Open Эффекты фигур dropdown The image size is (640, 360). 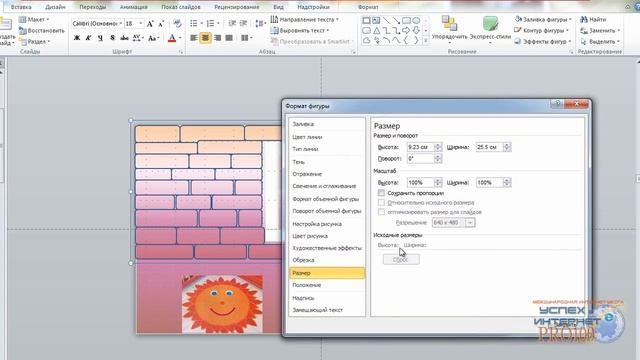(543, 41)
